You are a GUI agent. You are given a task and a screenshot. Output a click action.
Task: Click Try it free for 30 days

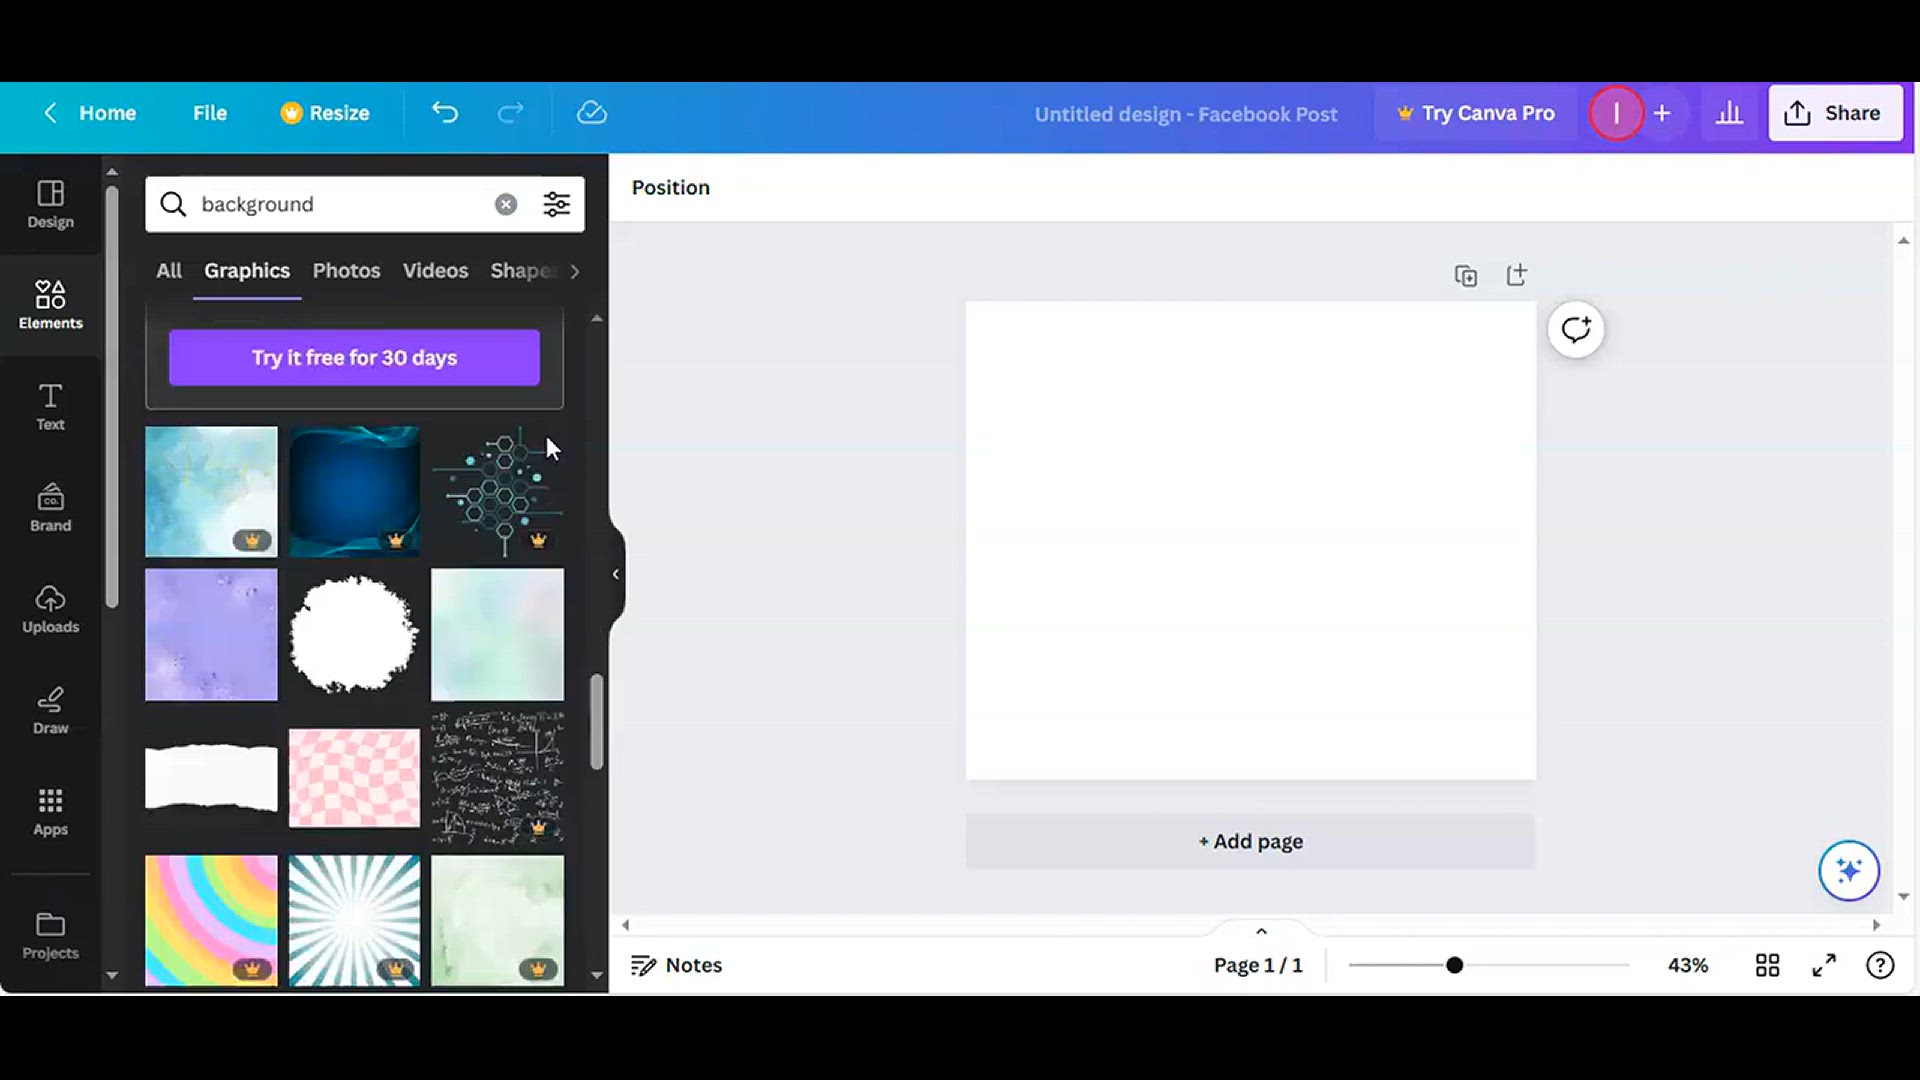pos(354,357)
